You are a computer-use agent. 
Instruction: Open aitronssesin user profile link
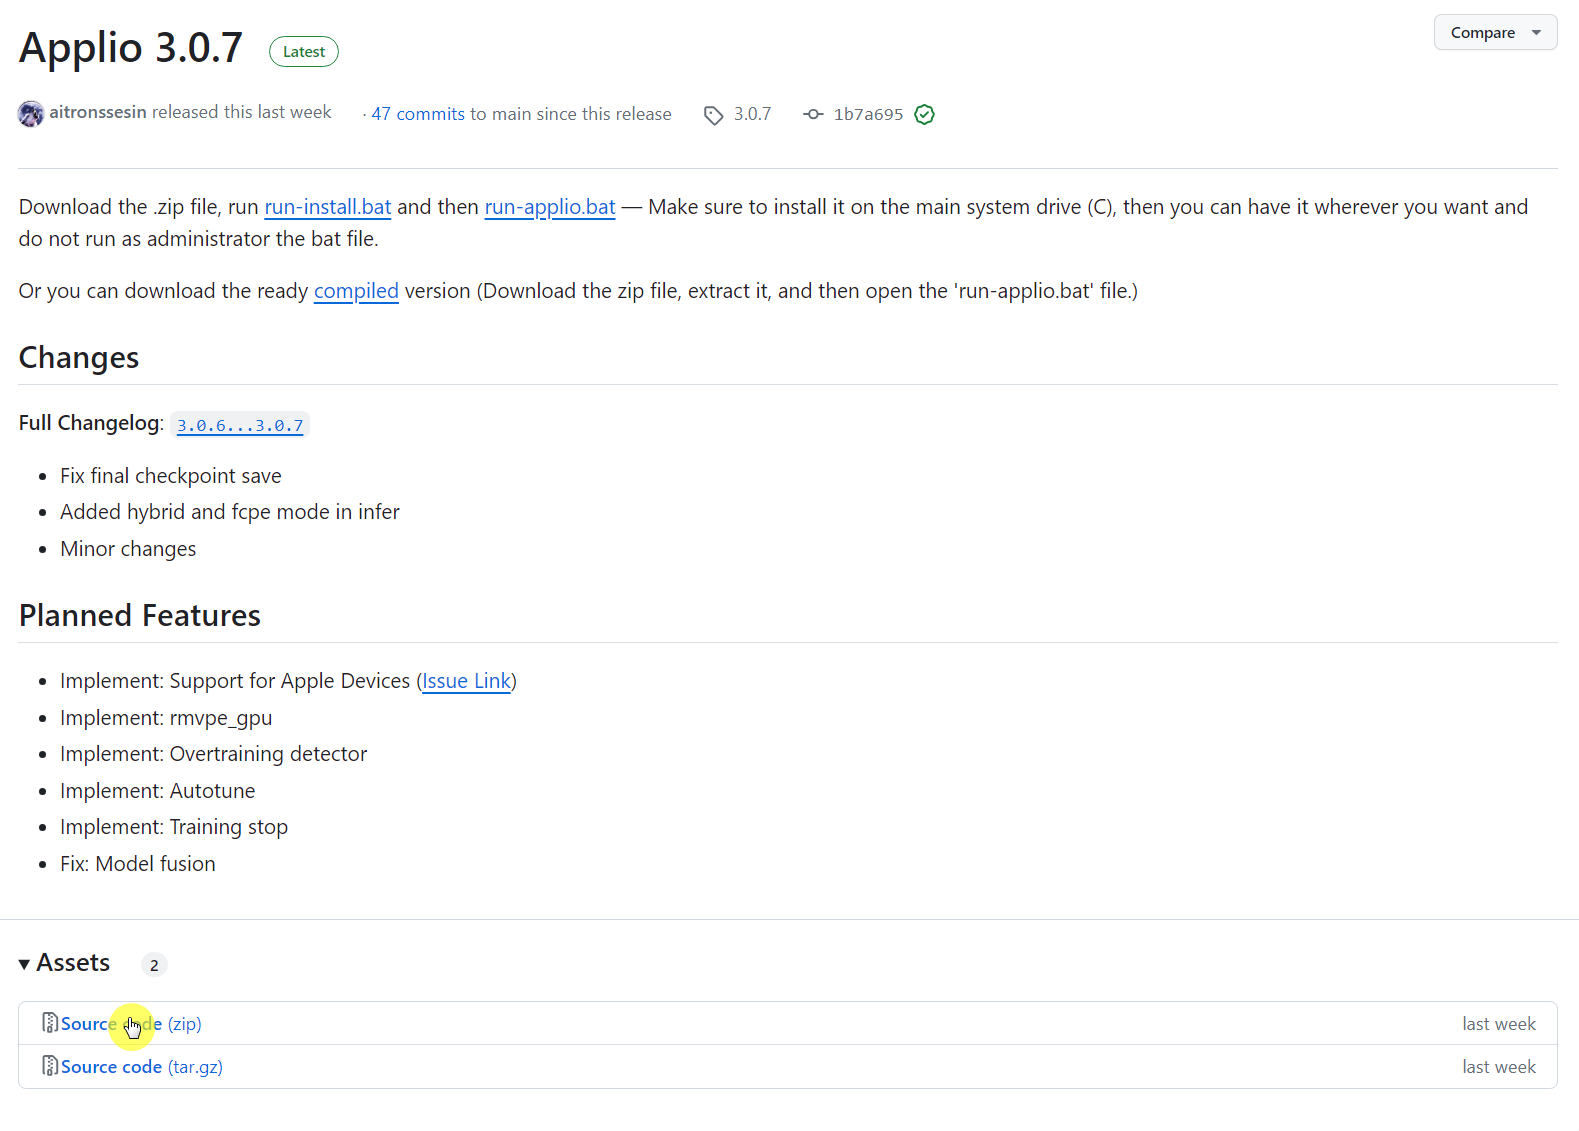pos(98,112)
